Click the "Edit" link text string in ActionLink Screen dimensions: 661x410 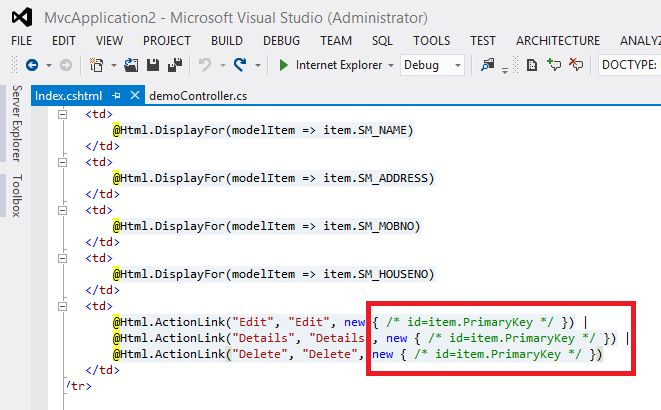[253, 322]
